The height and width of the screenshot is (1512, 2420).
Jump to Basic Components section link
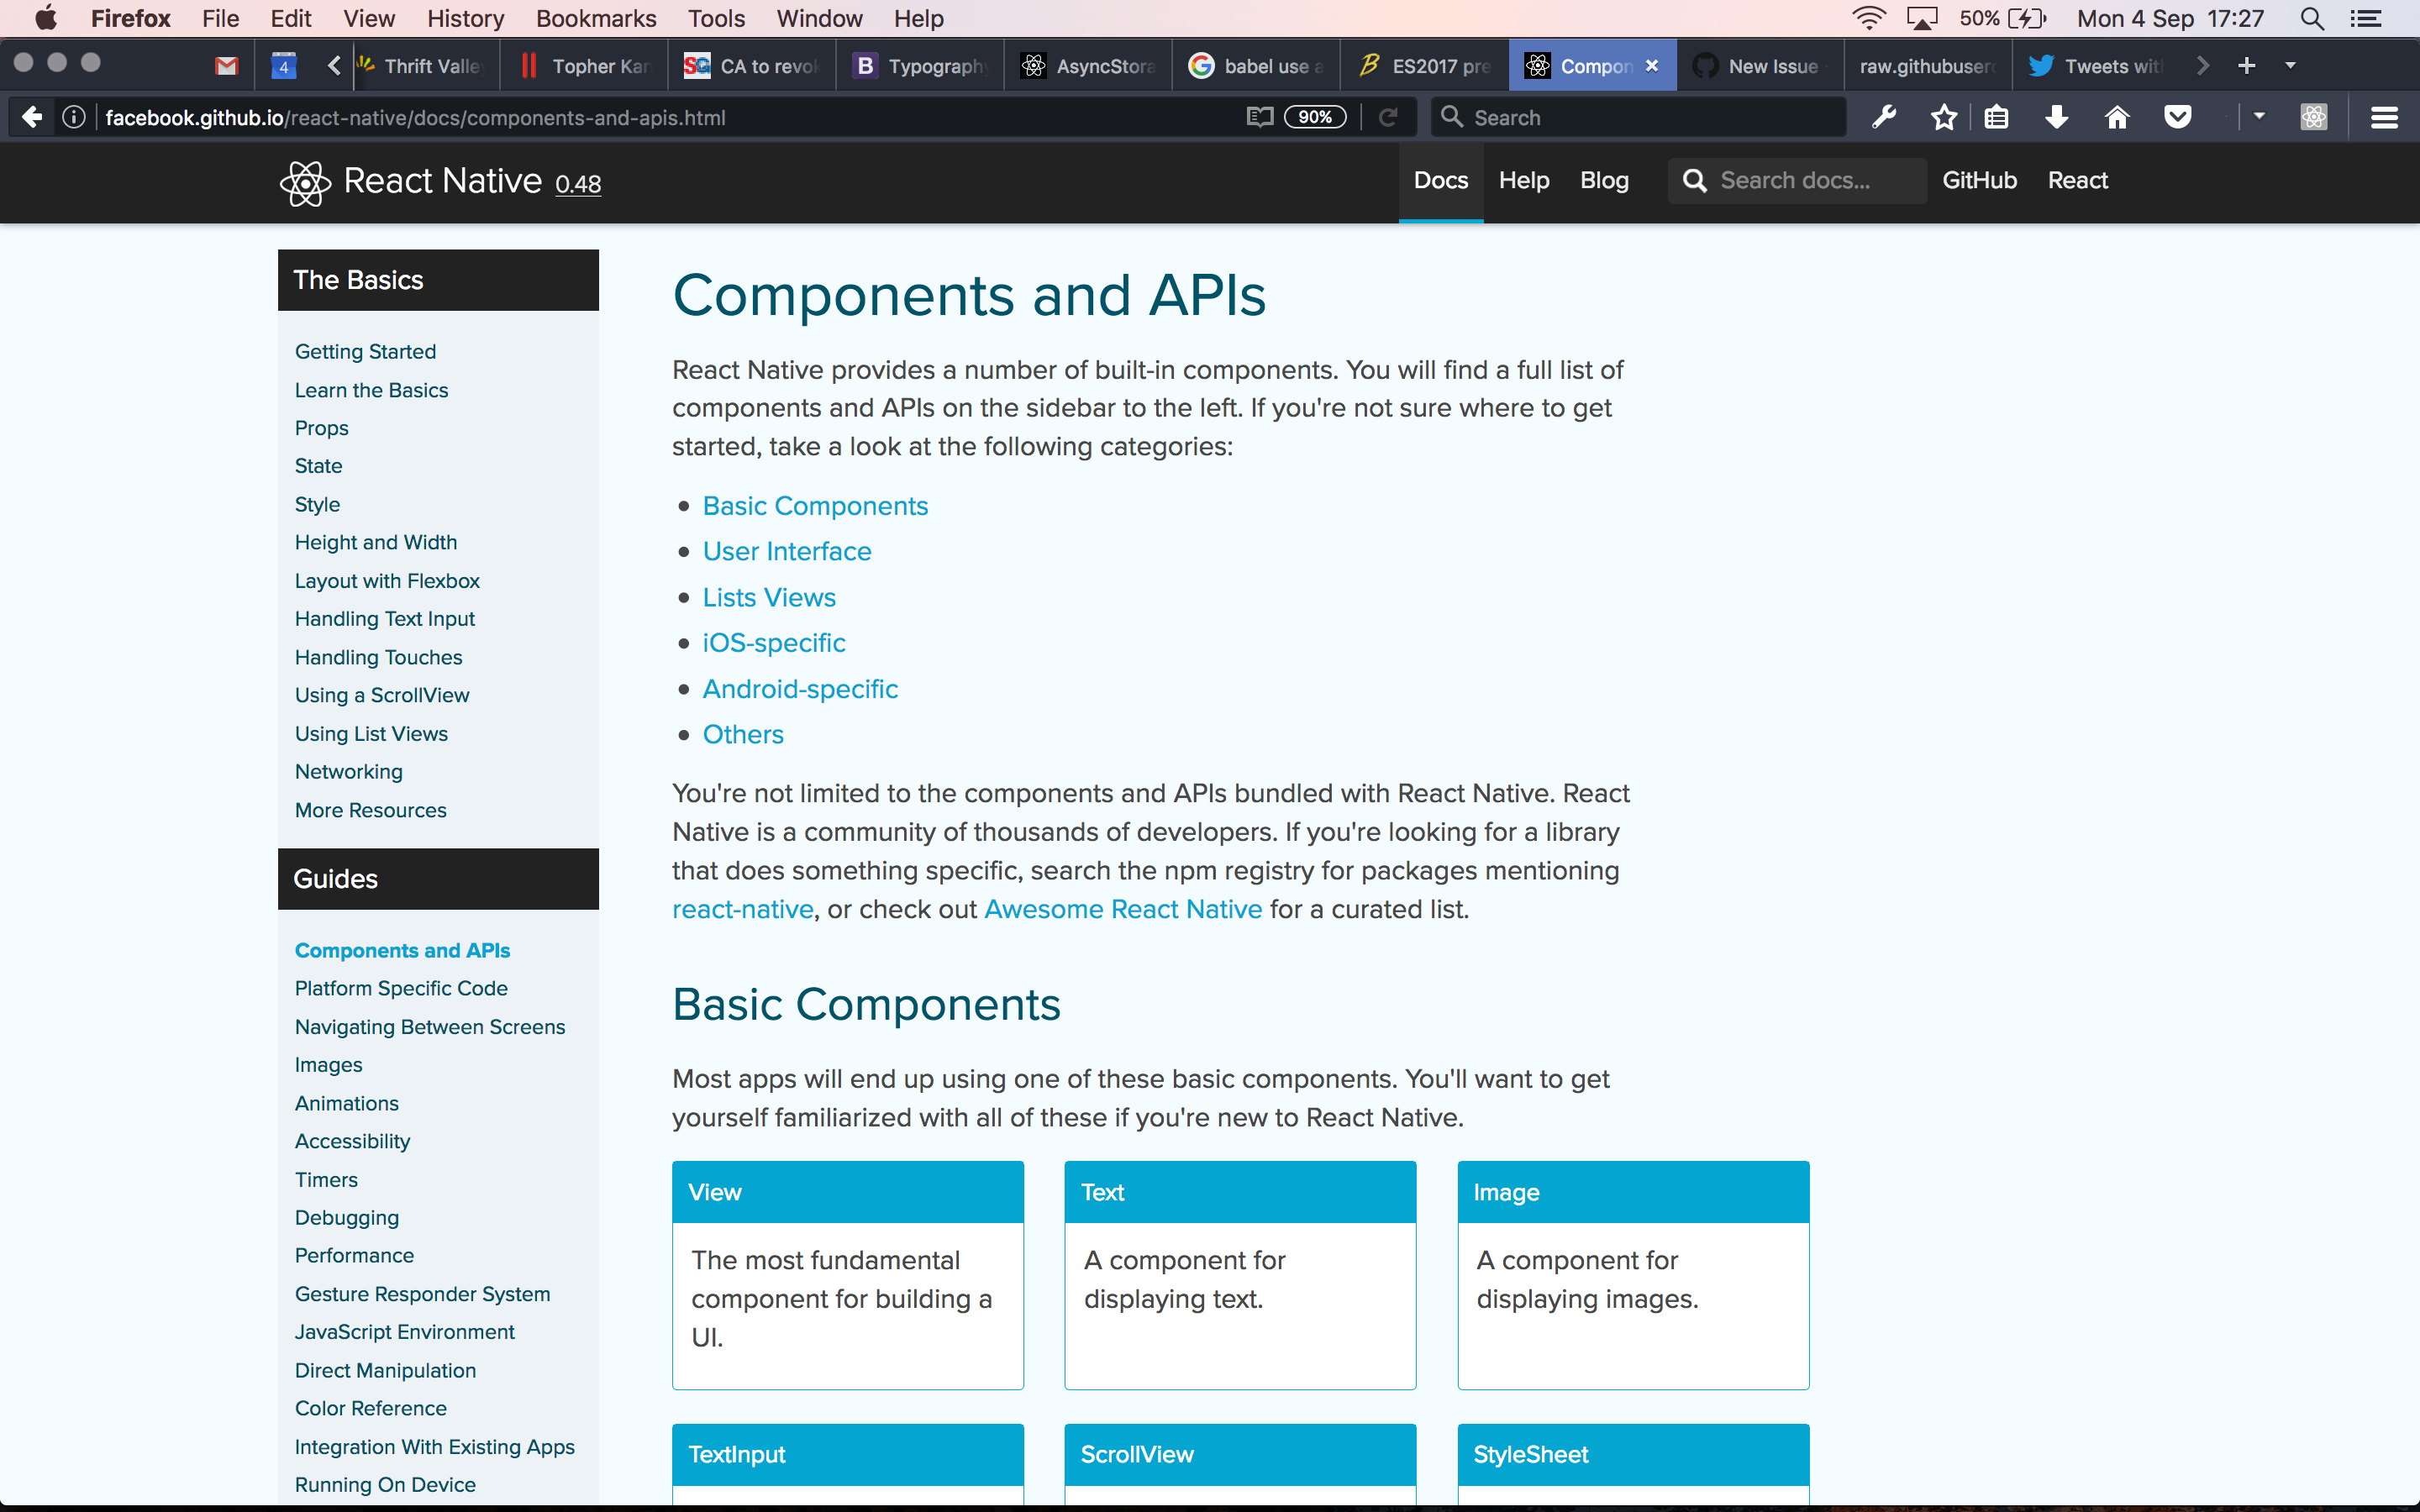pyautogui.click(x=815, y=506)
